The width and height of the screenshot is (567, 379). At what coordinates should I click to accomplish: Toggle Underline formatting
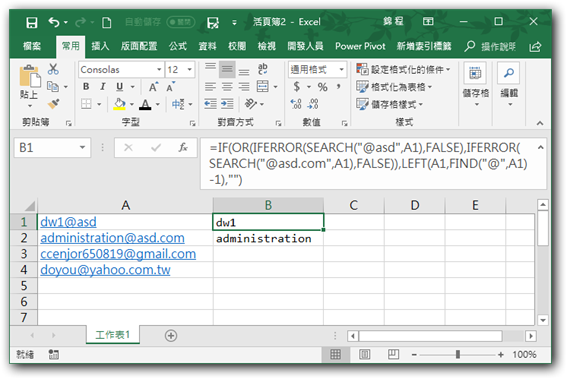120,87
